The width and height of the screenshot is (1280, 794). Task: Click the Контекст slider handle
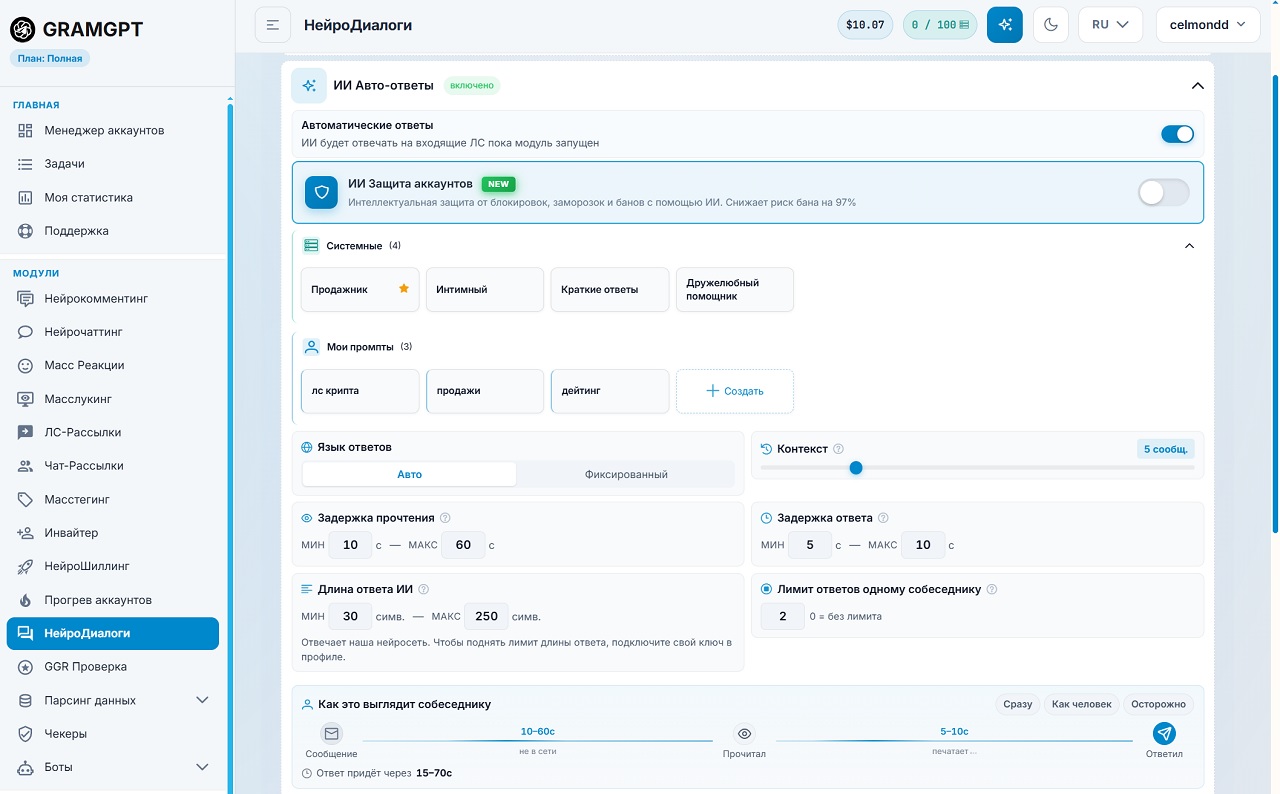pyautogui.click(x=856, y=467)
